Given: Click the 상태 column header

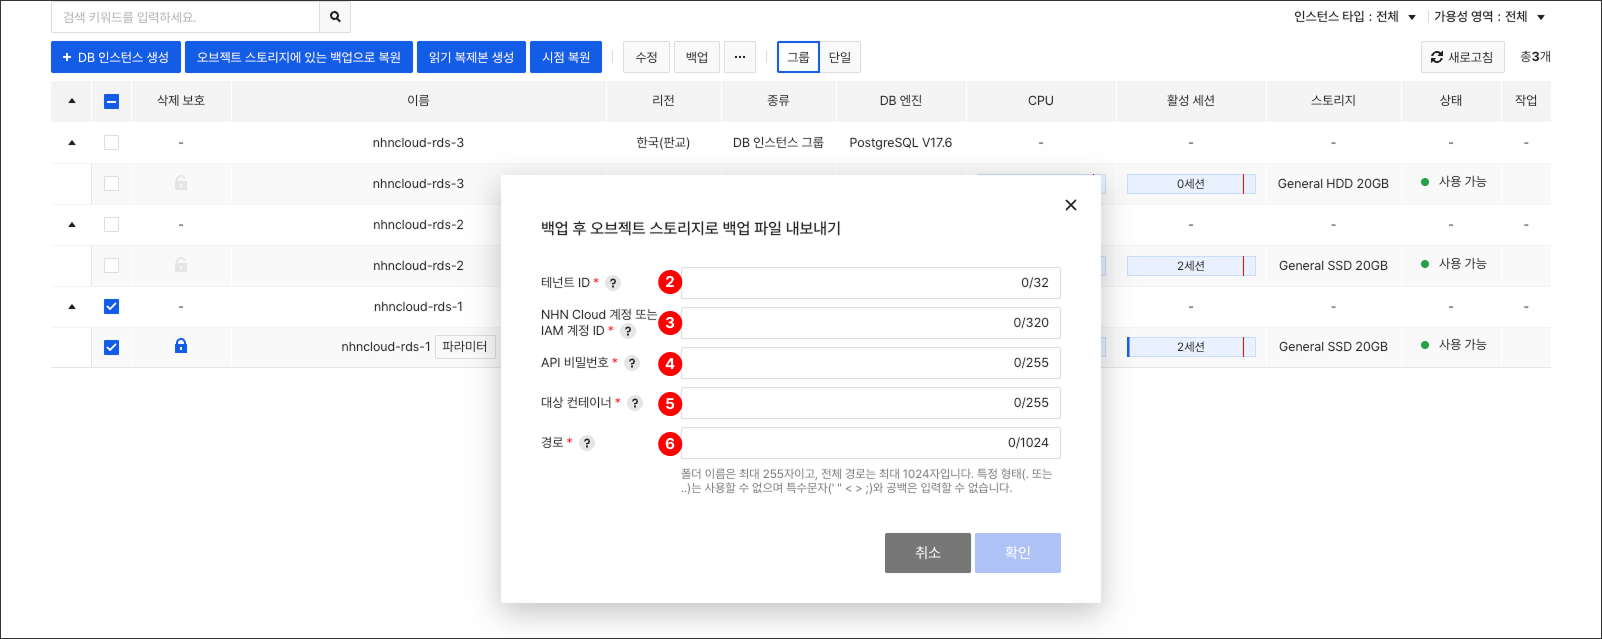Looking at the screenshot, I should [1451, 101].
